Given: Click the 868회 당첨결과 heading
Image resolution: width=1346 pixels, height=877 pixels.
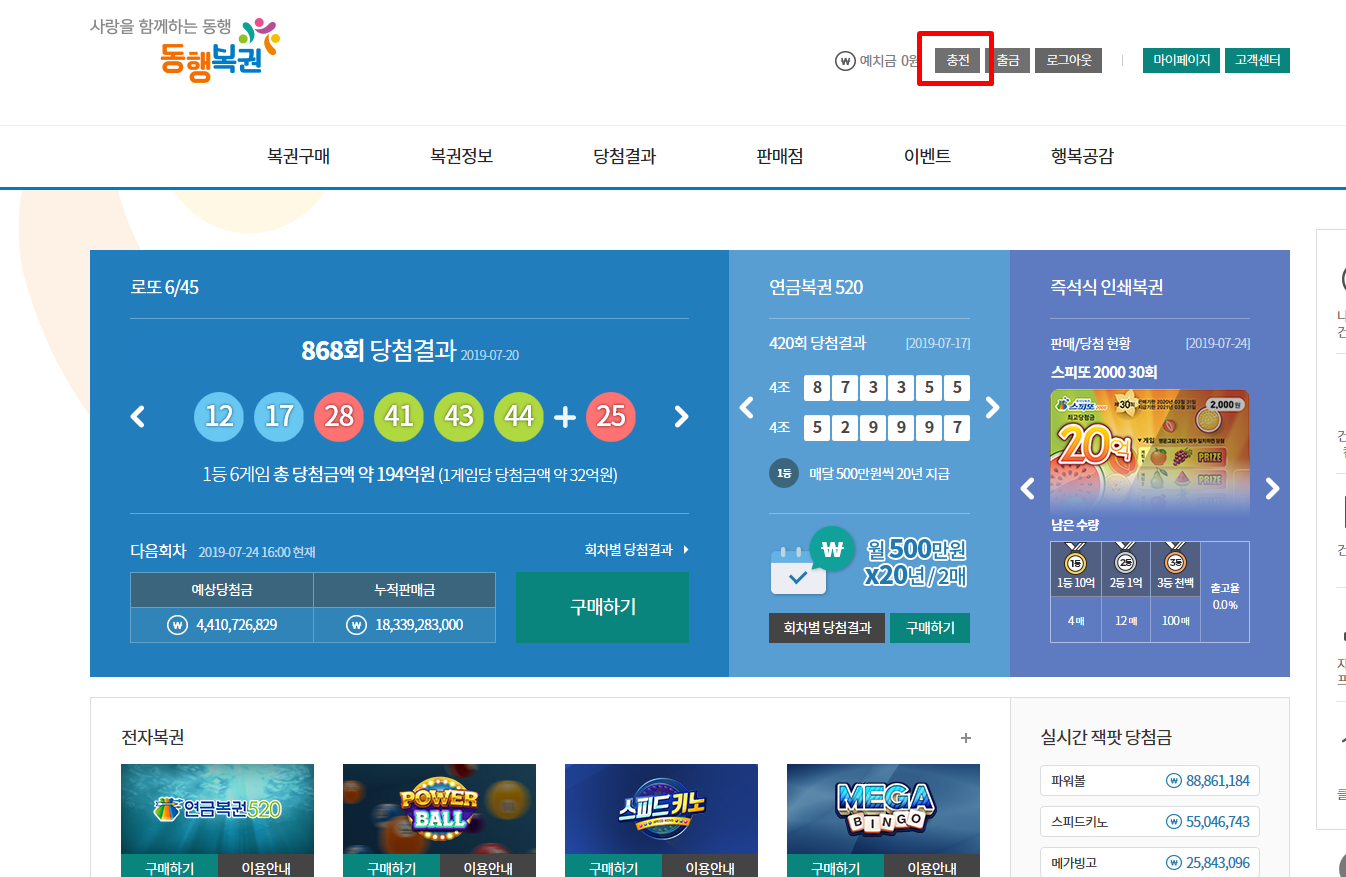Looking at the screenshot, I should tap(379, 351).
